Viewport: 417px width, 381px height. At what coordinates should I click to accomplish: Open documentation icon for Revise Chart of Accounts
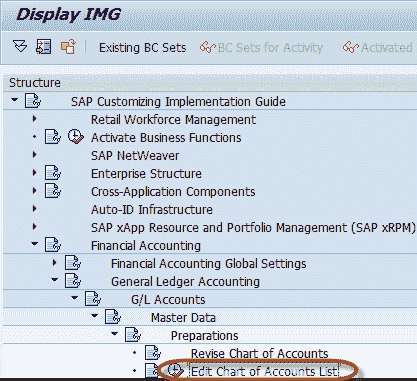[x=153, y=353]
